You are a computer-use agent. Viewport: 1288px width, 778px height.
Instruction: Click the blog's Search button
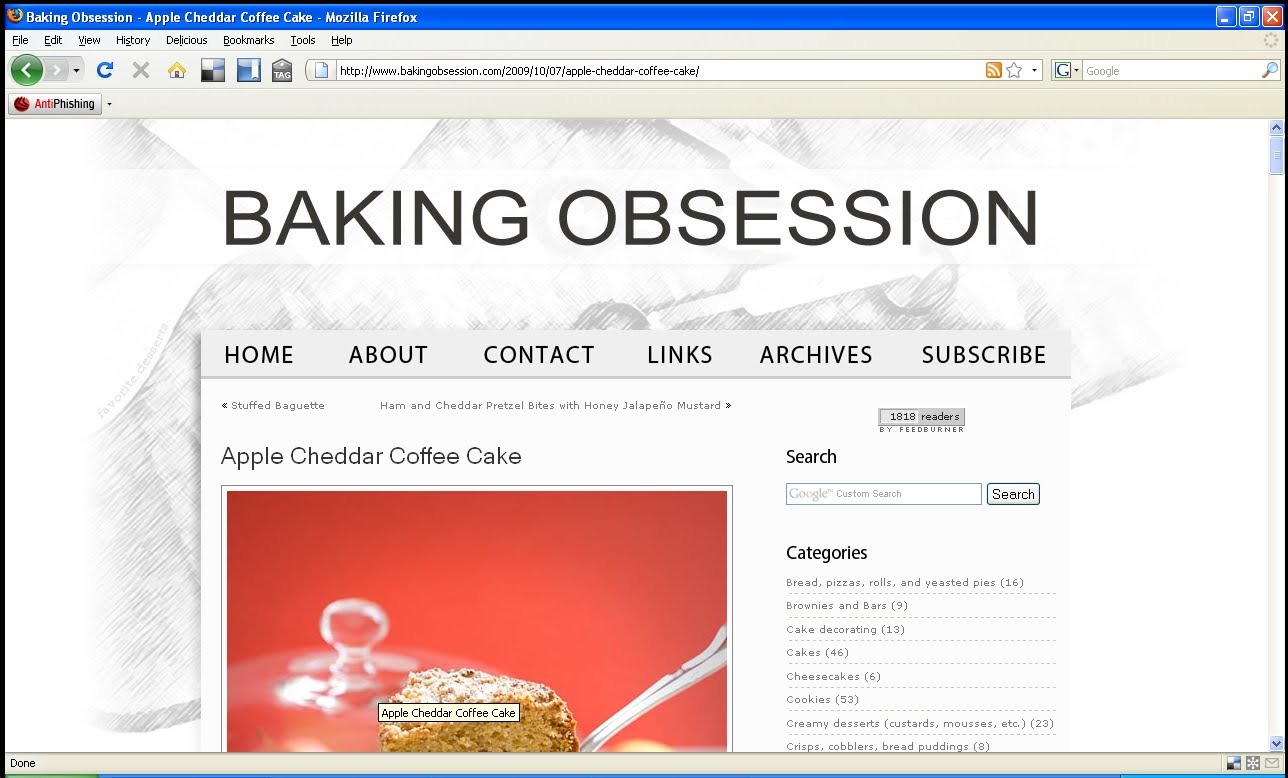(1013, 494)
